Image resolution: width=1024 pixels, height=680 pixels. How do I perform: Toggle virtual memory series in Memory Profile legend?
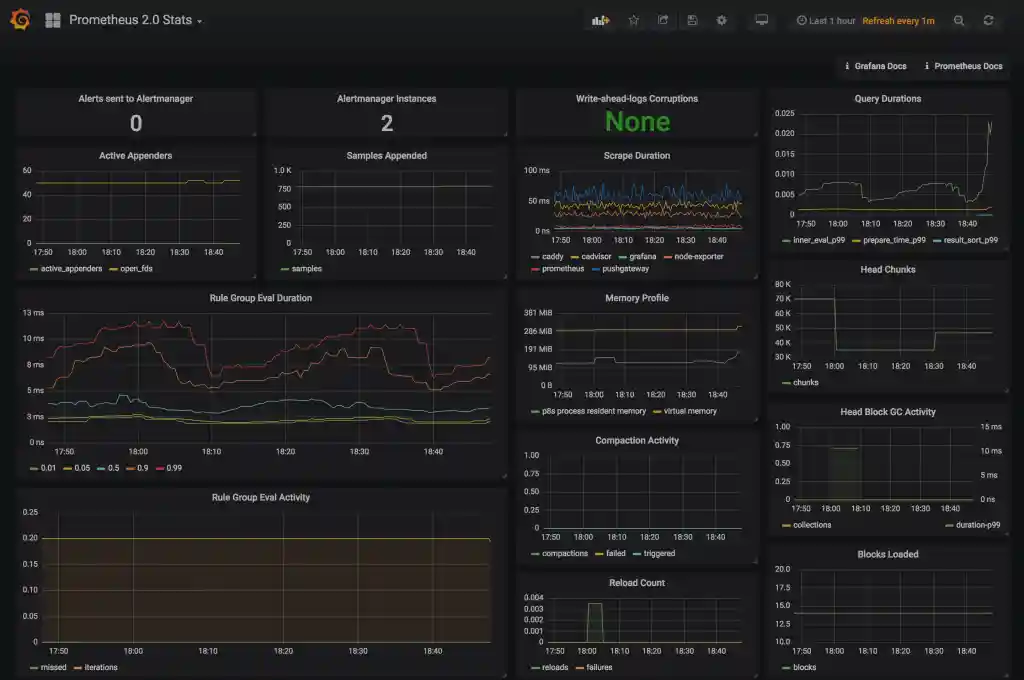point(688,411)
